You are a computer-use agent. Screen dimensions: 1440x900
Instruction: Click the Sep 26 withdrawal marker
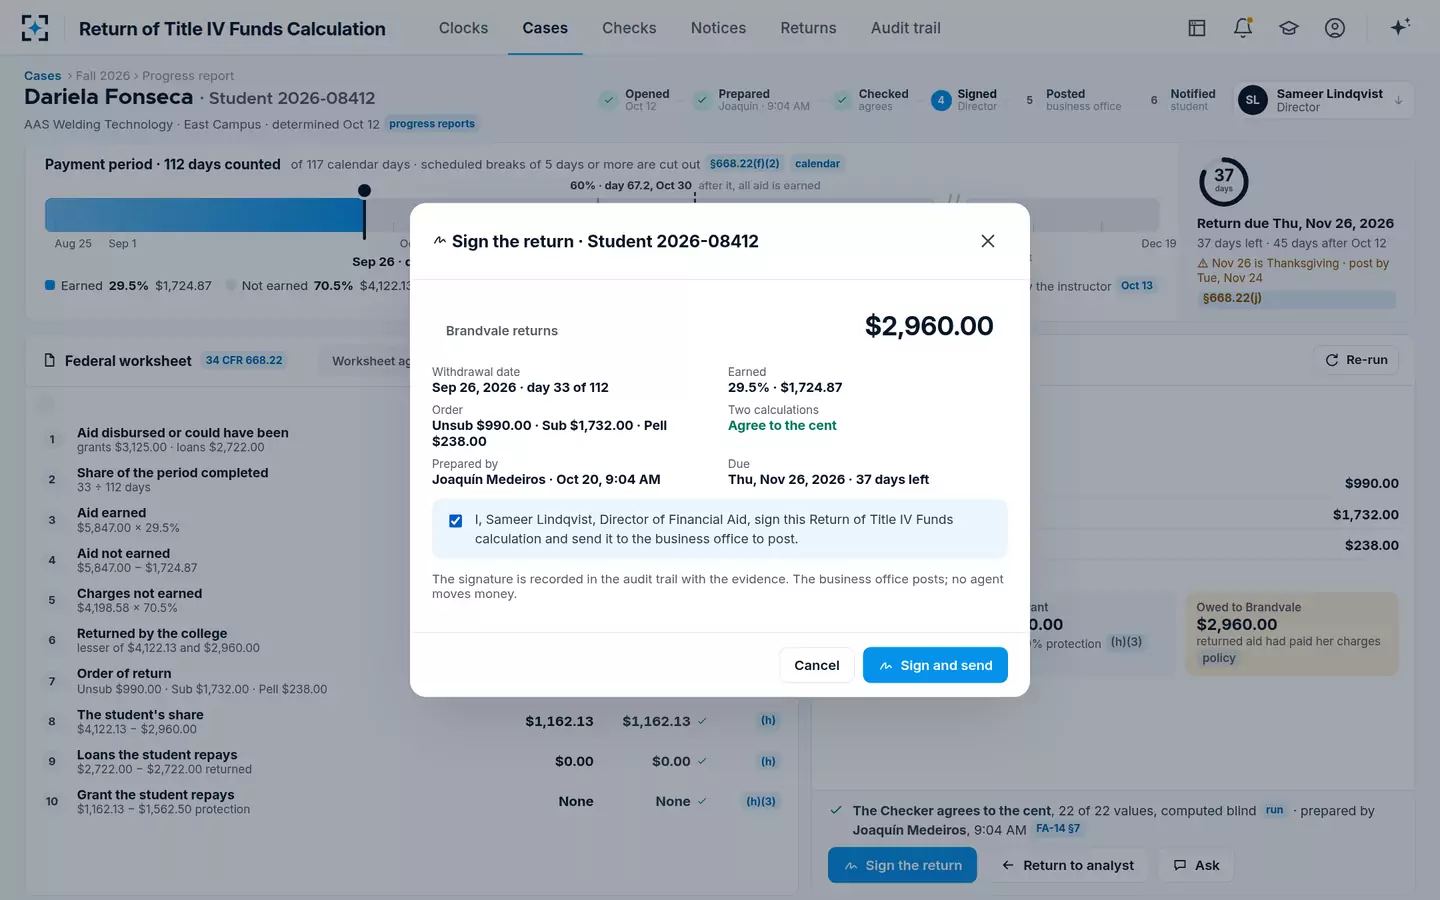click(364, 190)
